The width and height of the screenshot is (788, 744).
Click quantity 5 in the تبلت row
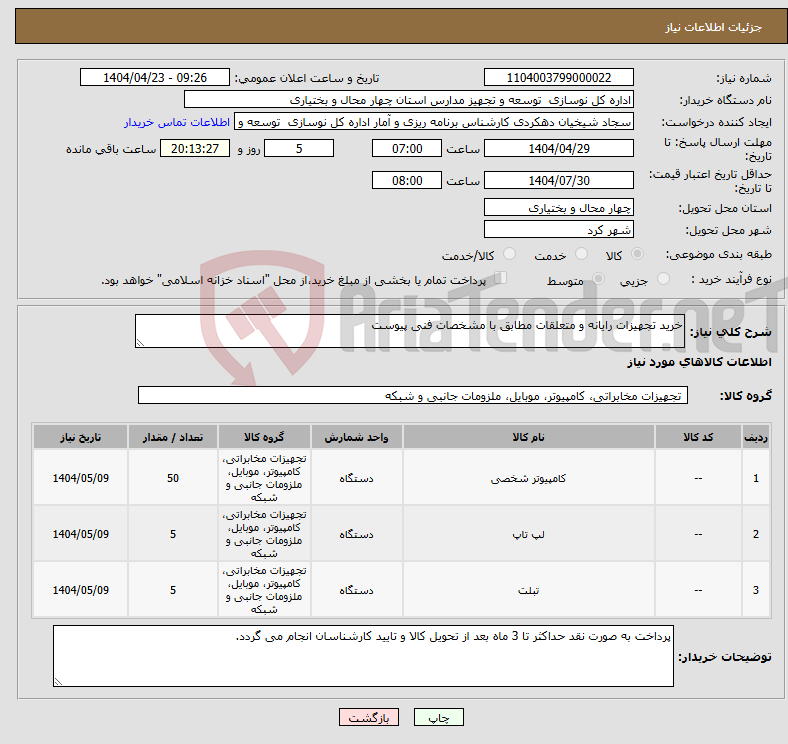[x=173, y=590]
